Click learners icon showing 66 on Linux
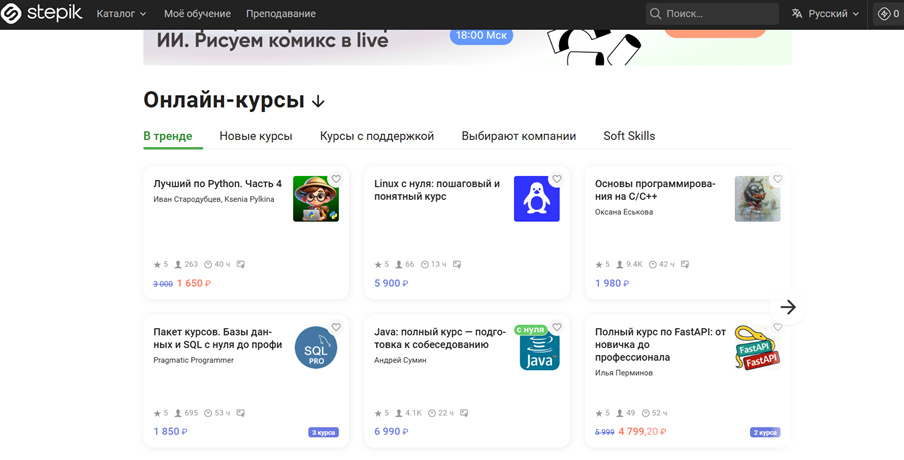Image resolution: width=904 pixels, height=460 pixels. point(399,265)
